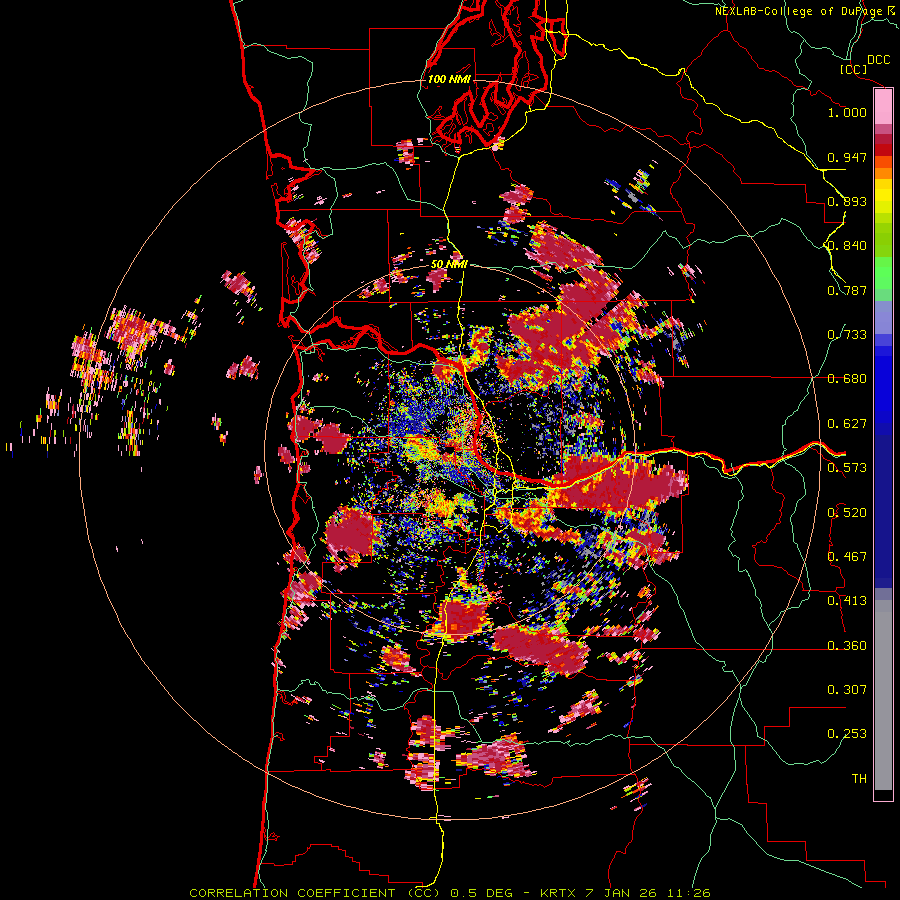Click the 100 NMI range ring label

coord(449,79)
